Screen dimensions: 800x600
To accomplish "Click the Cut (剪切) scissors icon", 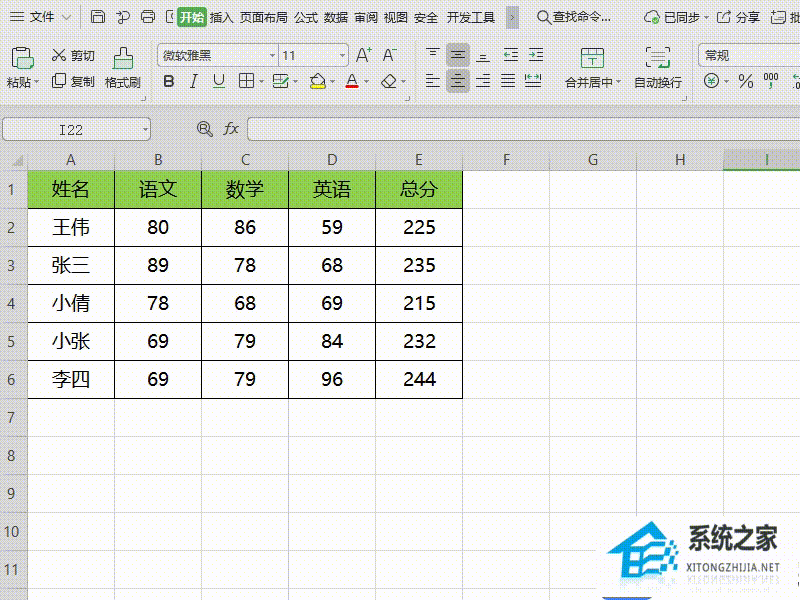I will (x=59, y=56).
